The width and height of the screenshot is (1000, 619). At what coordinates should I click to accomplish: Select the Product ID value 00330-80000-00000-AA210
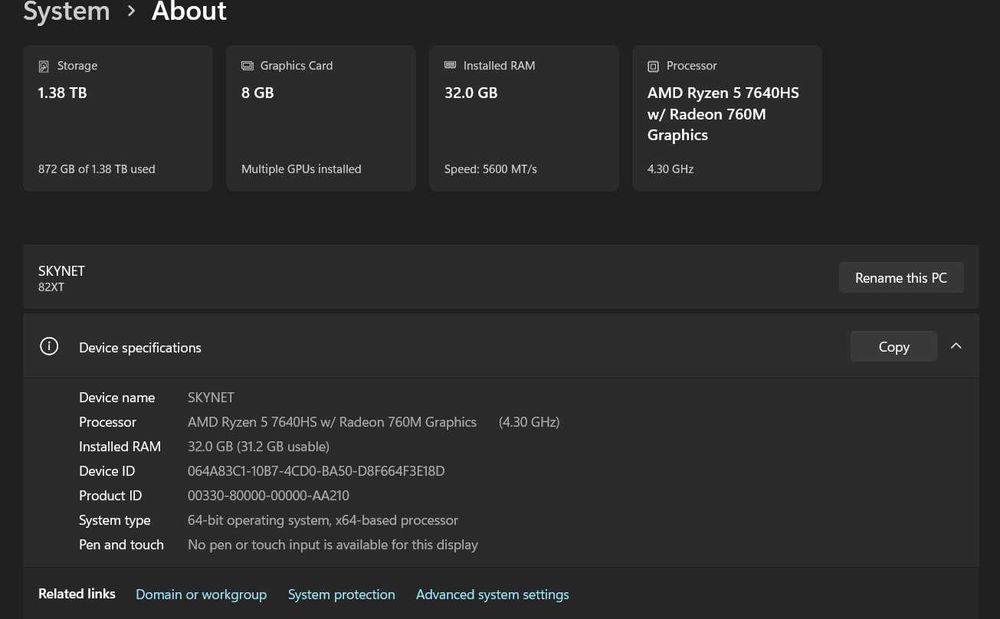[x=268, y=495]
